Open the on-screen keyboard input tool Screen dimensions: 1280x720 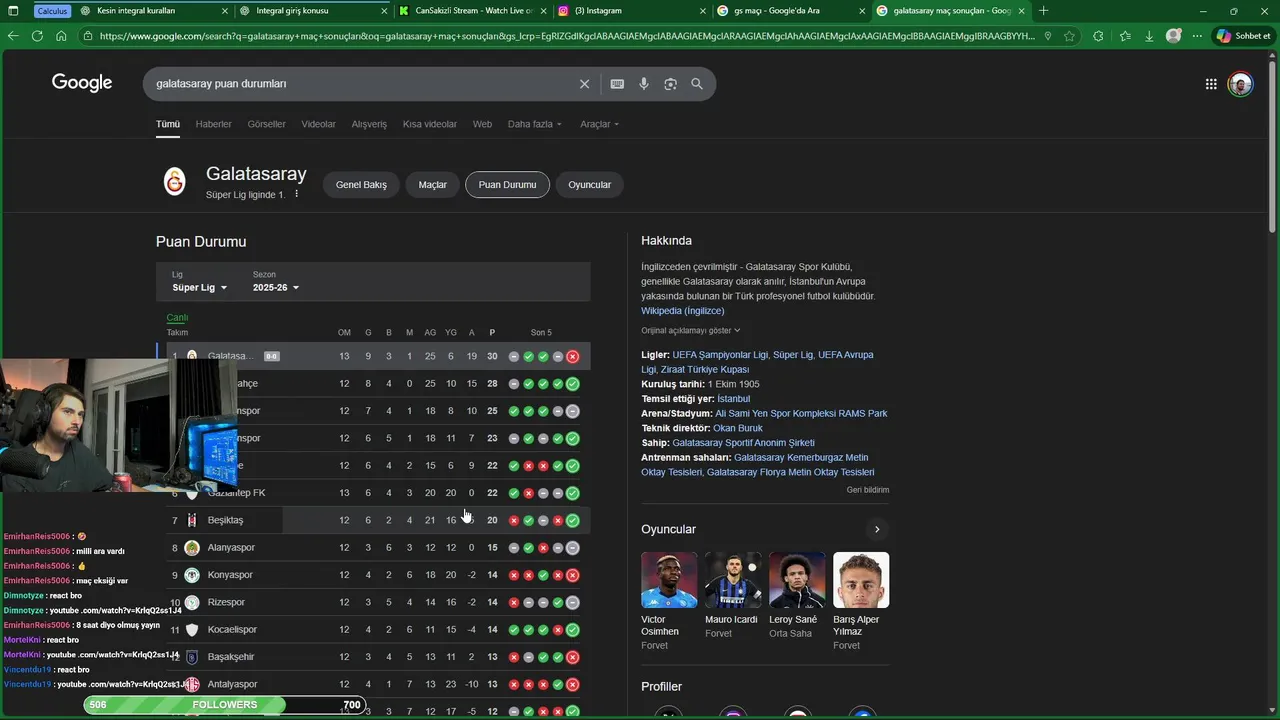(x=617, y=84)
